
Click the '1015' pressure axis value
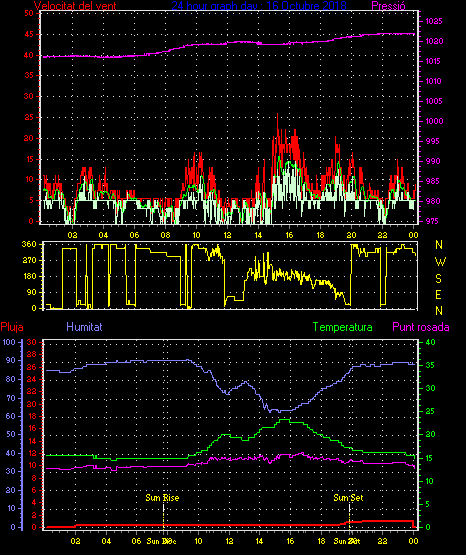tap(433, 61)
